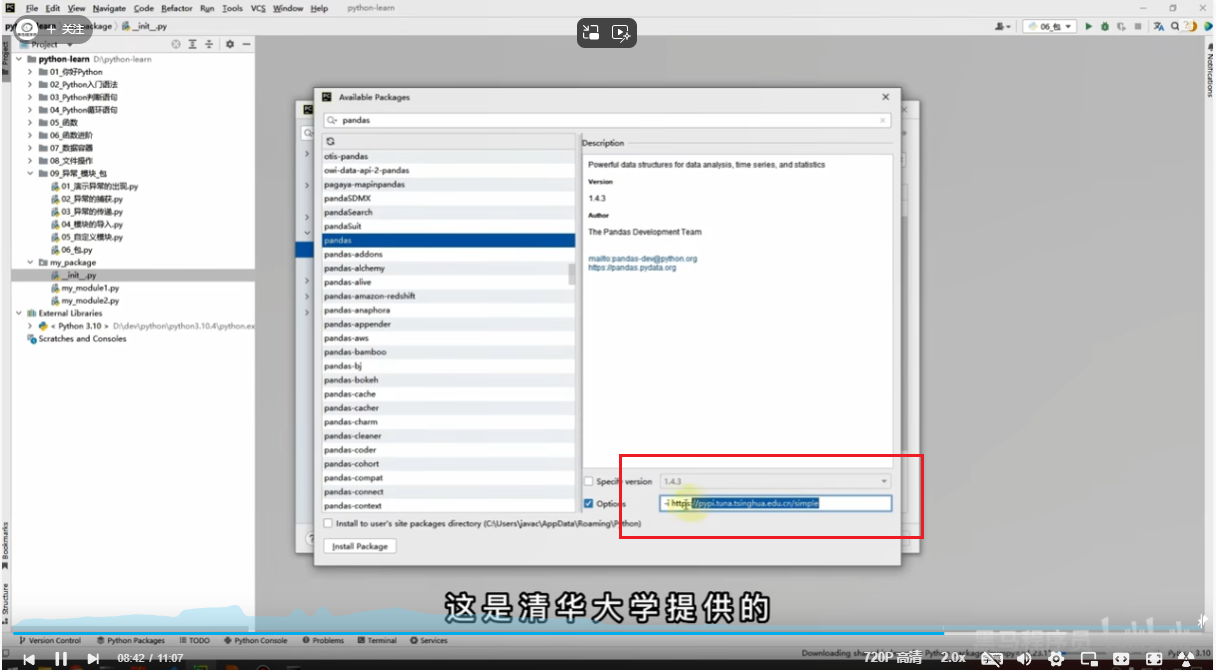
Task: Click the green Run button in PyCharm toolbar
Action: coord(1089,26)
